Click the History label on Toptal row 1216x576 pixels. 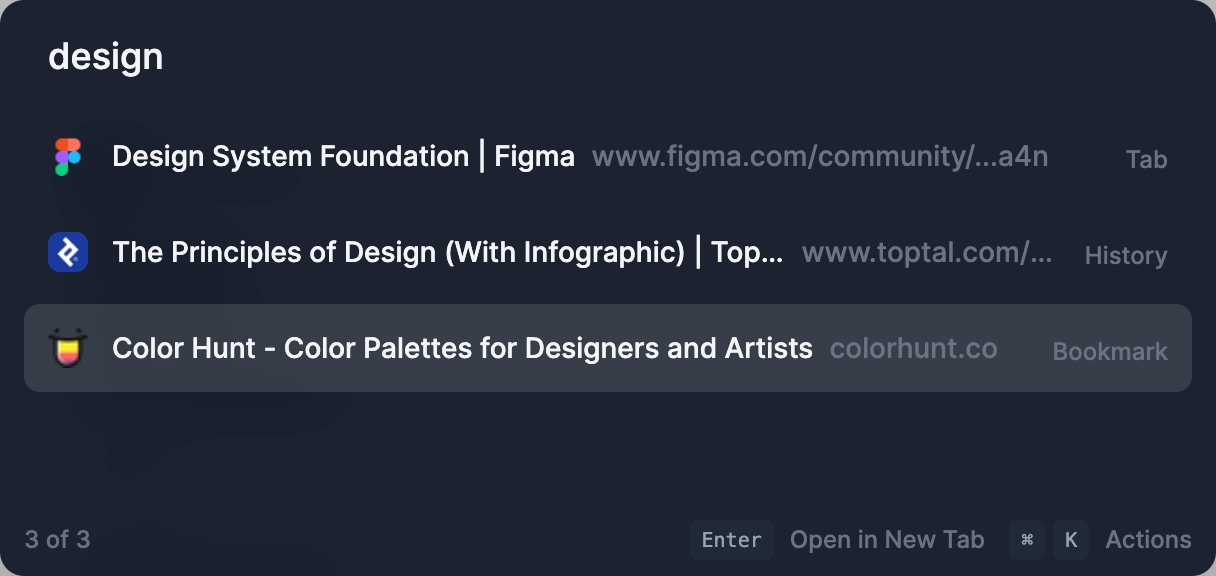click(1125, 256)
